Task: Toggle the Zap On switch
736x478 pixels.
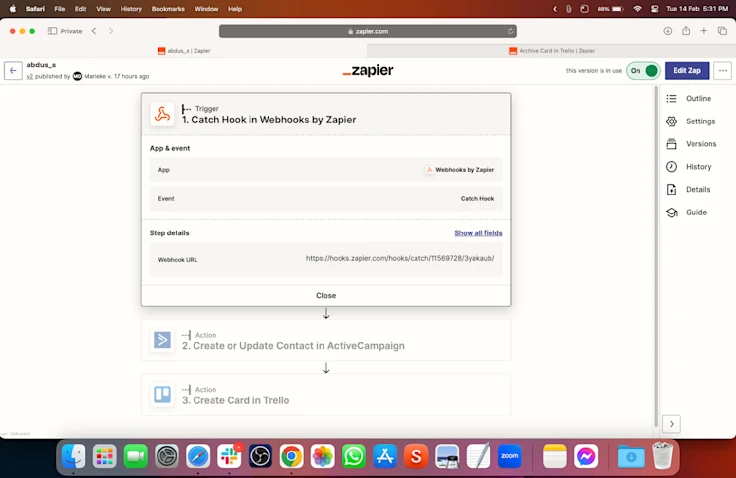Action: click(643, 70)
